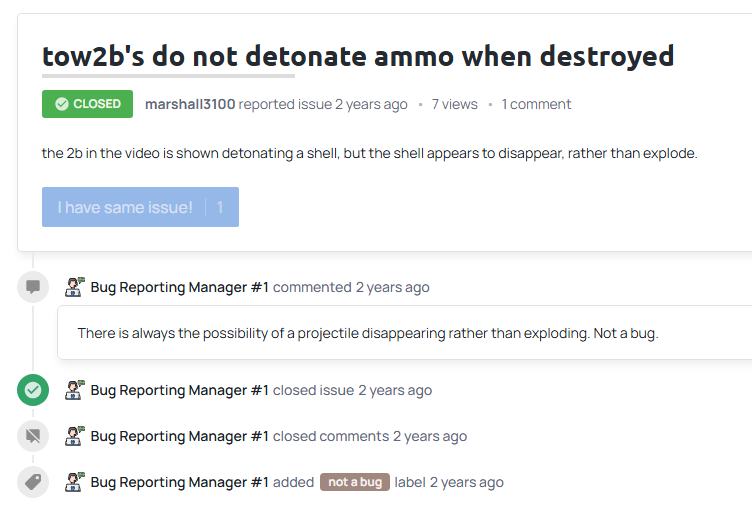Open Bug Reporting Manager #1 on 'closed issue' entry
This screenshot has width=752, height=517.
pyautogui.click(x=179, y=390)
